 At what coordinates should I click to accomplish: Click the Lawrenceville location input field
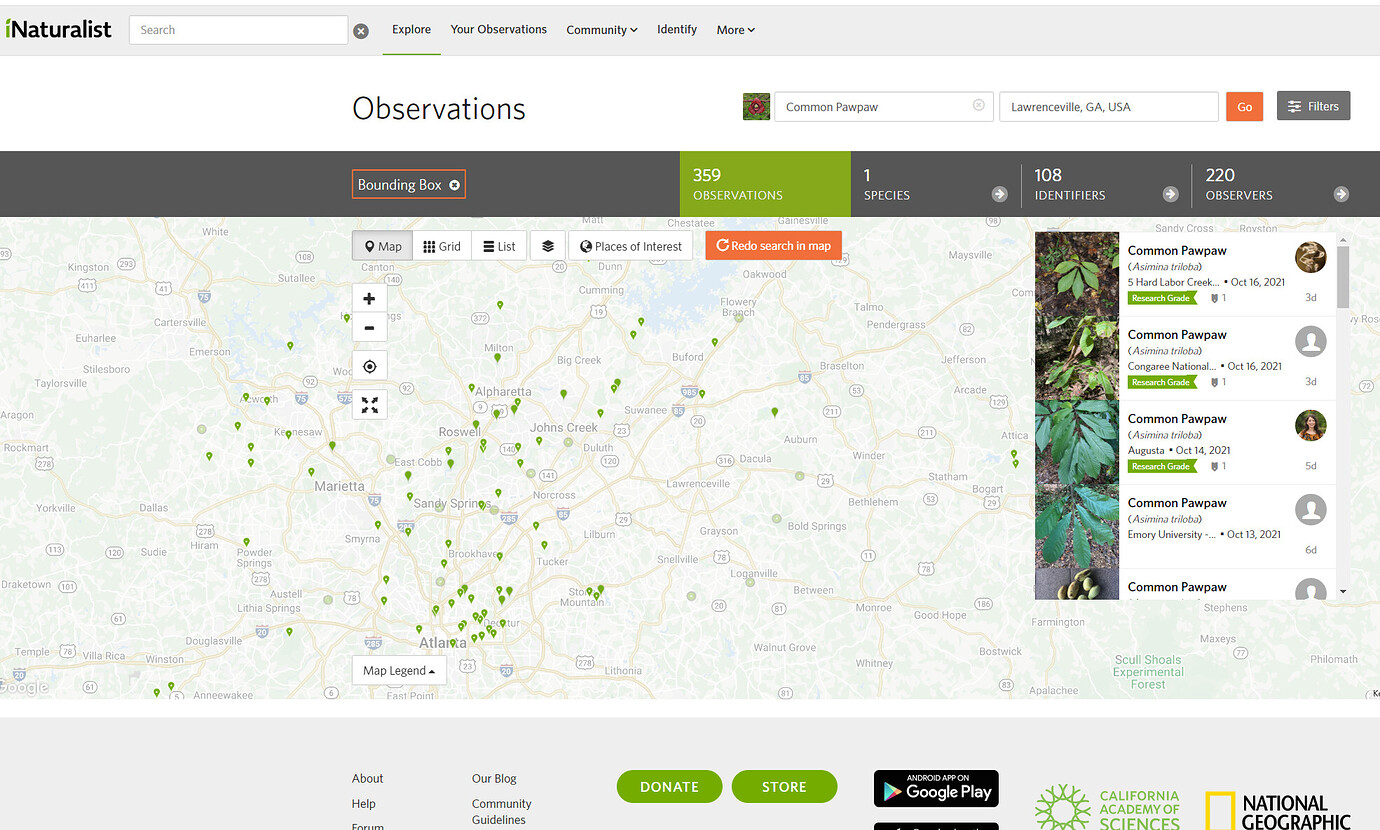point(1108,107)
